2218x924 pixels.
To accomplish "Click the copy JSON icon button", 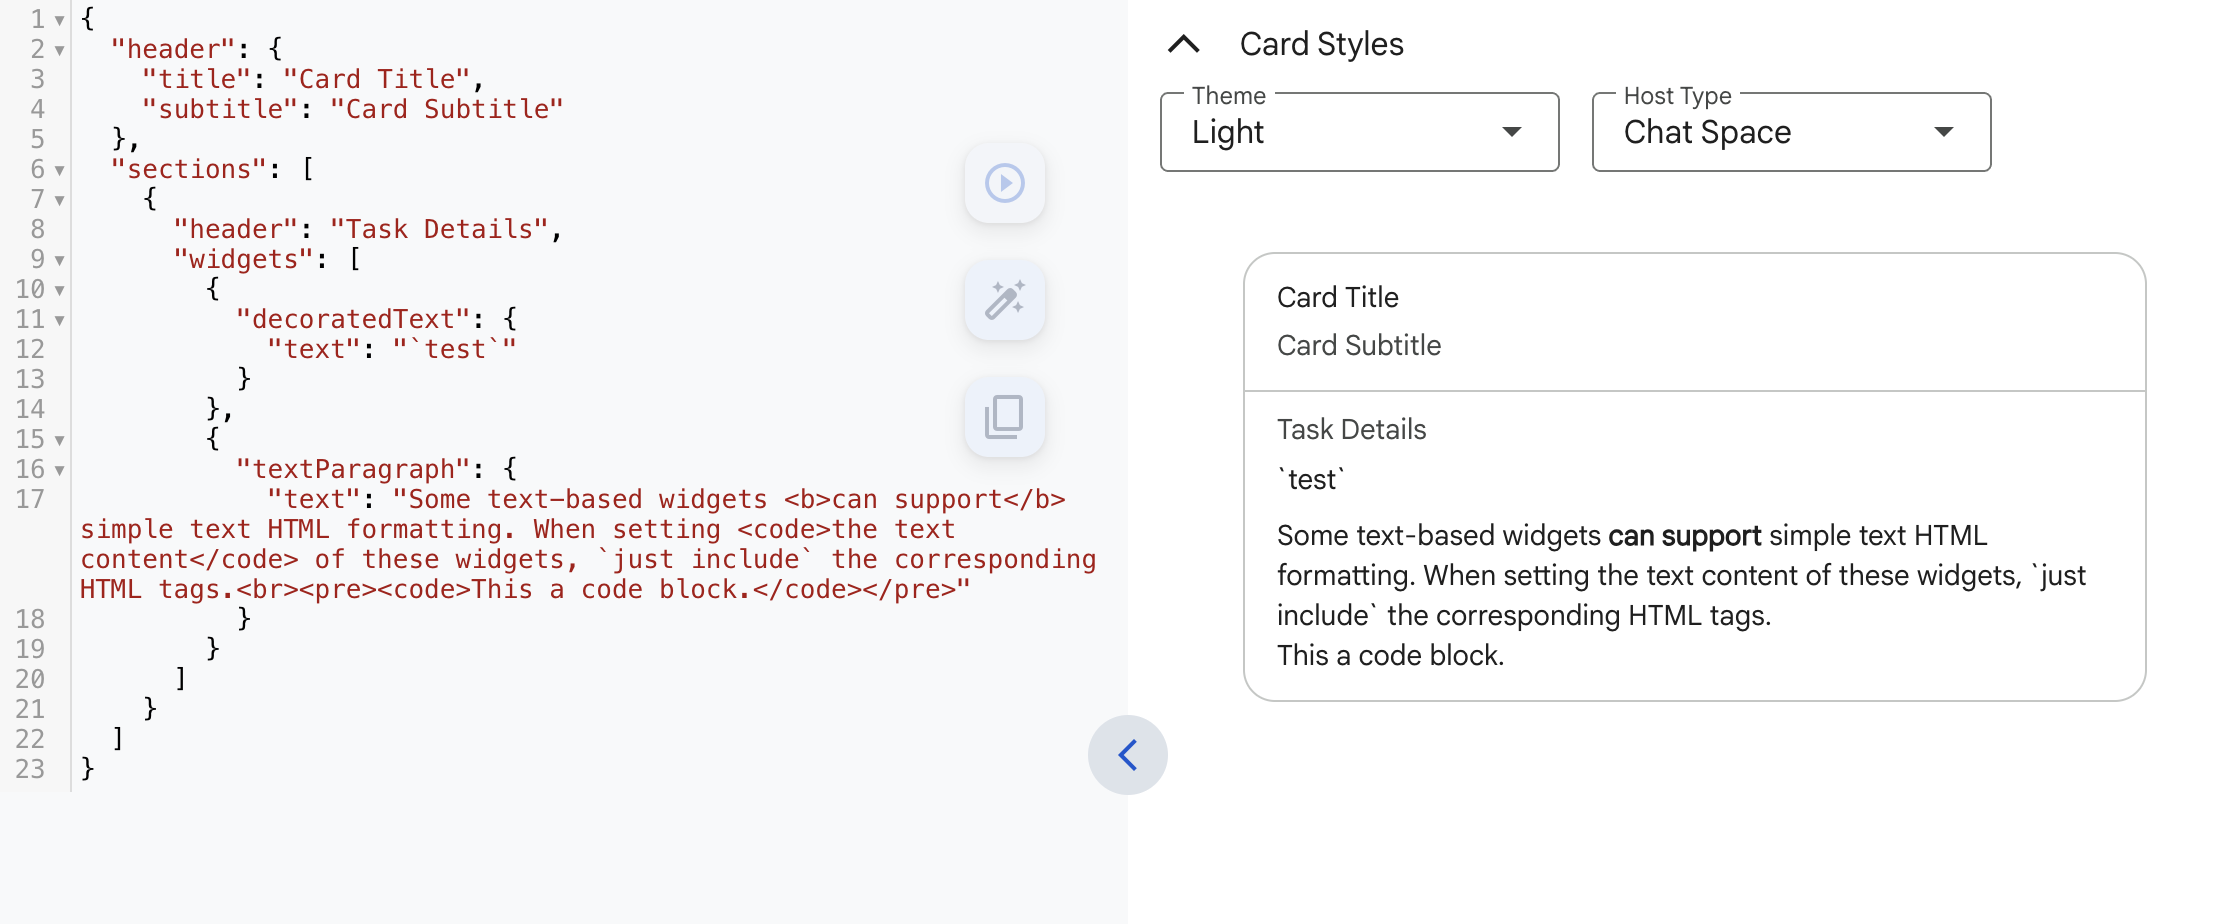I will tap(1004, 417).
